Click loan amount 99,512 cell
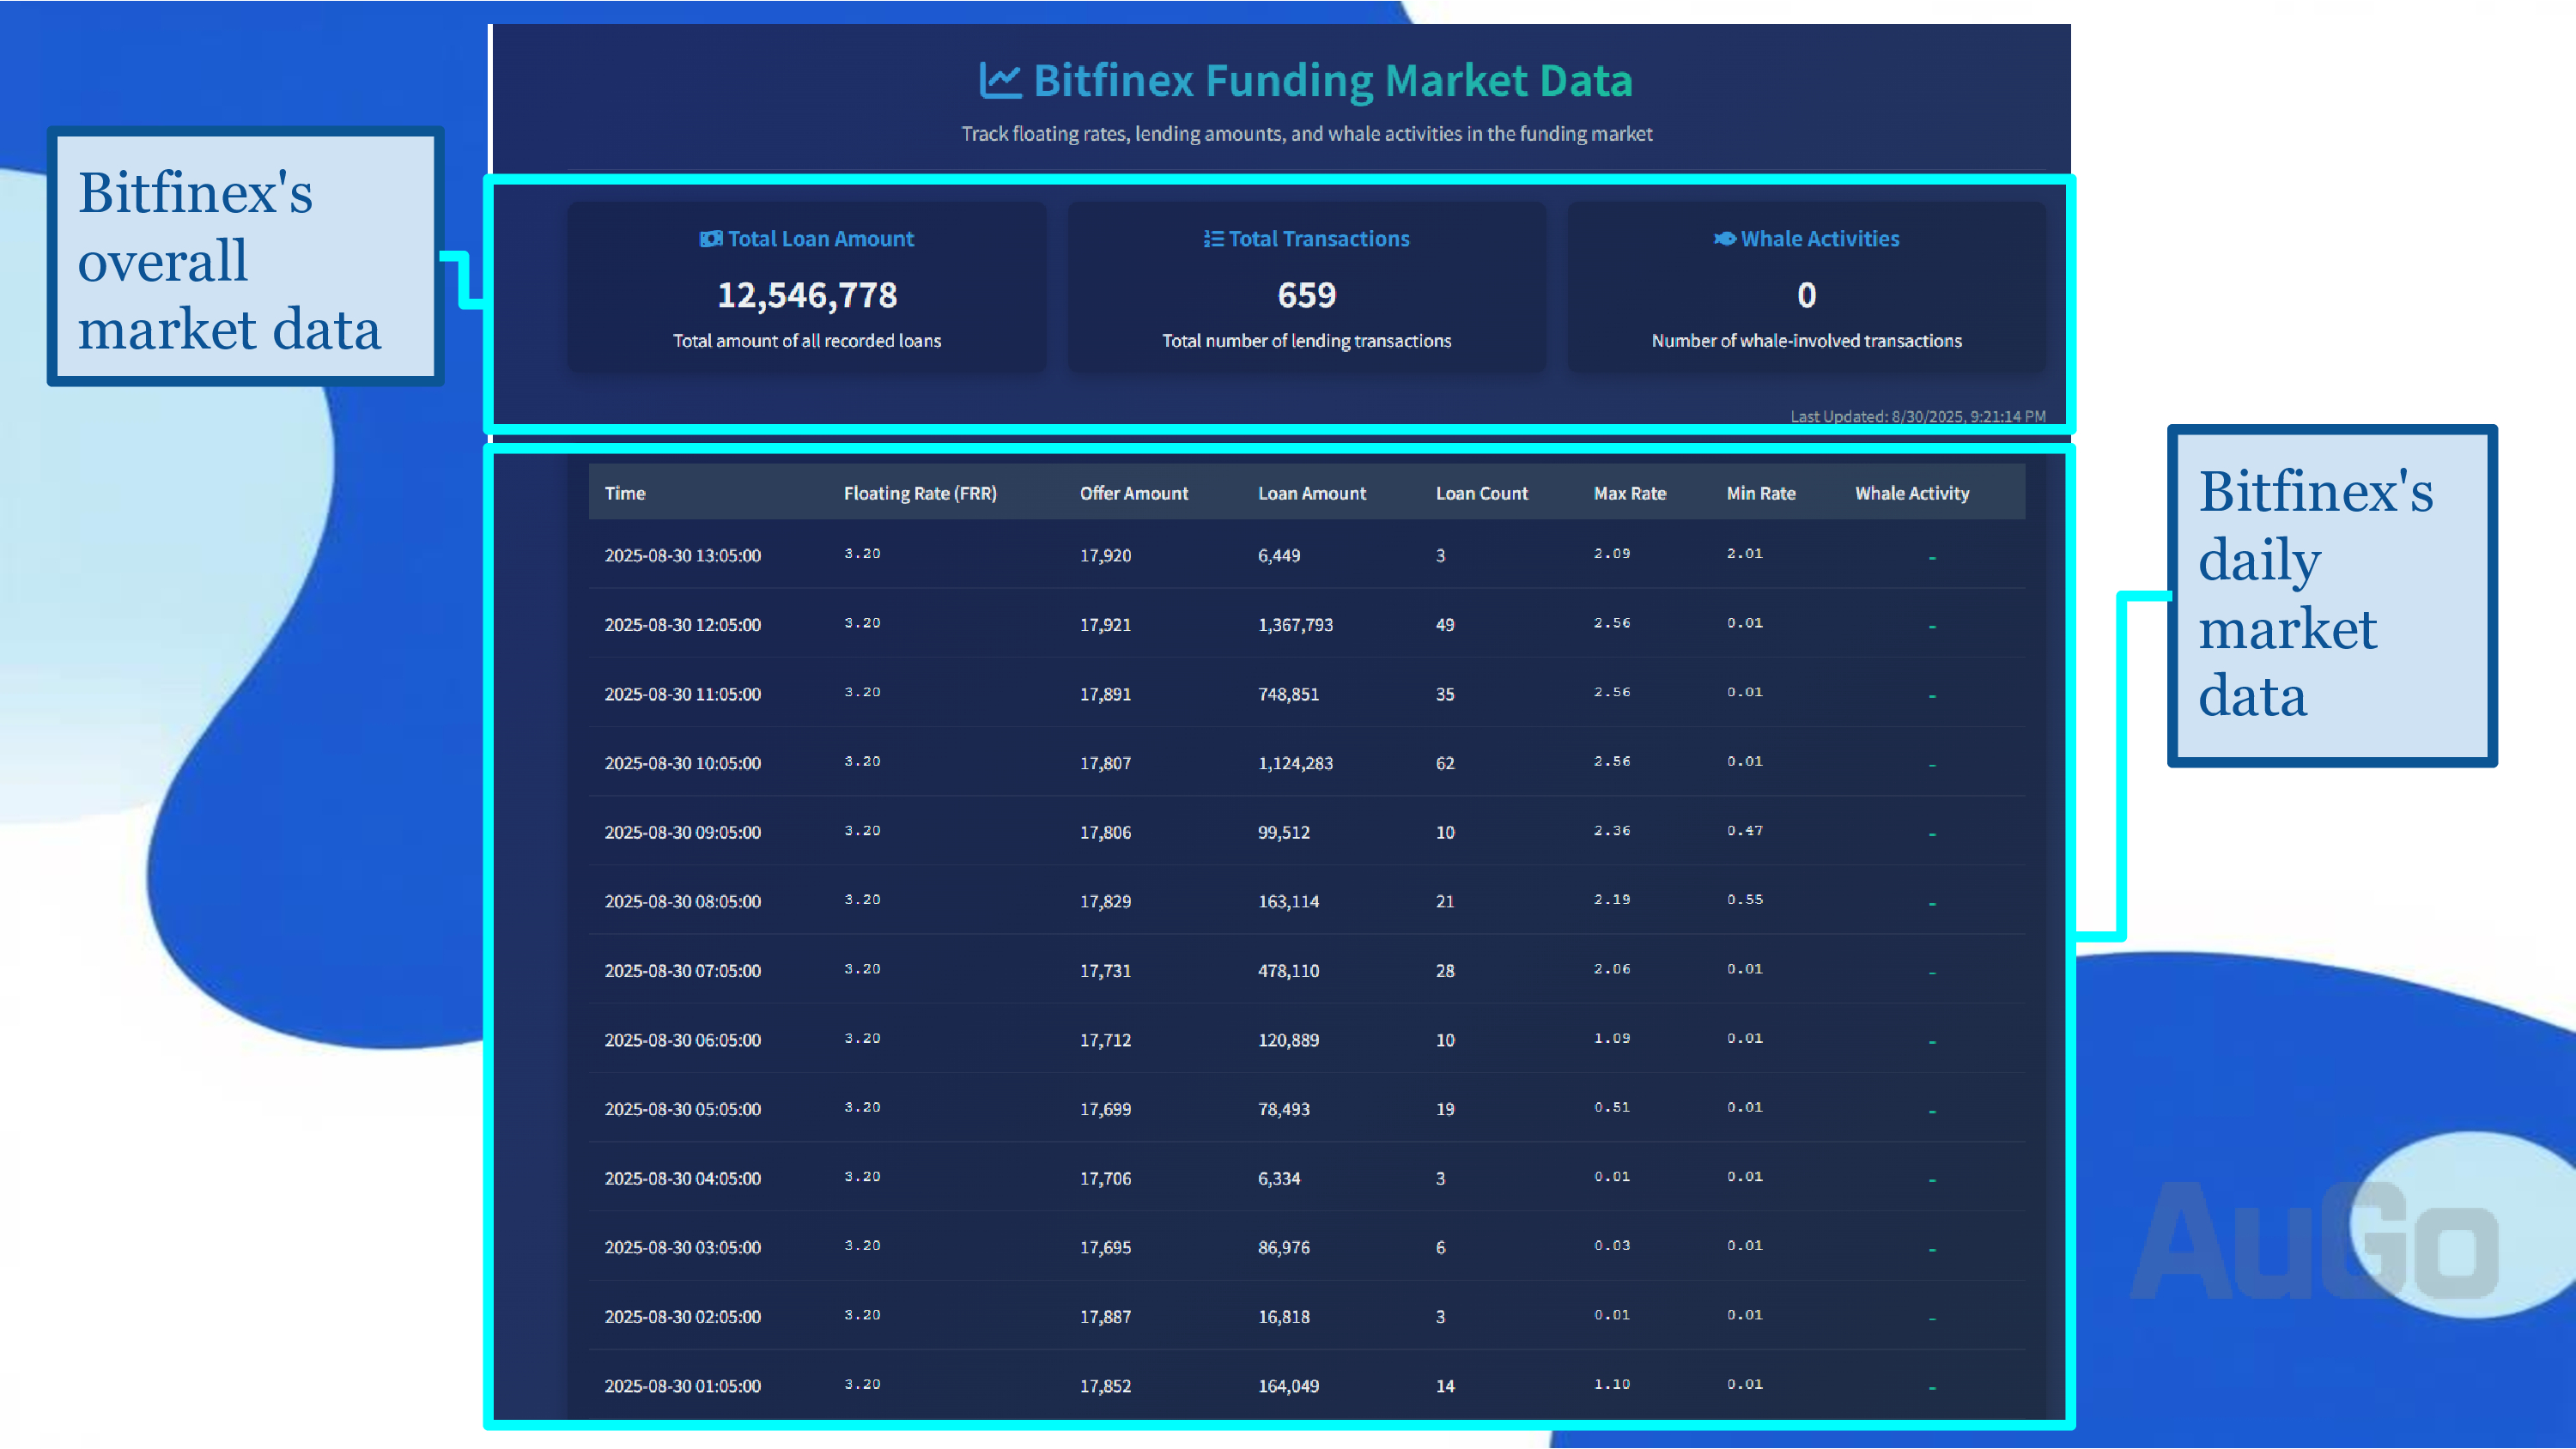Image resolution: width=2576 pixels, height=1449 pixels. [1283, 832]
